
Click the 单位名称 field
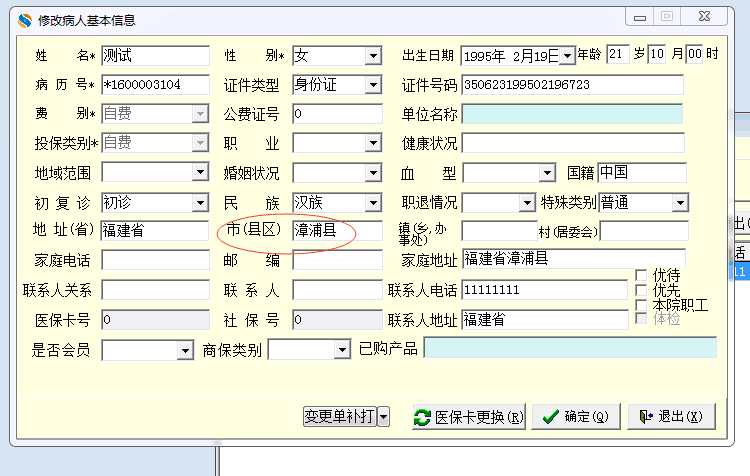573,114
